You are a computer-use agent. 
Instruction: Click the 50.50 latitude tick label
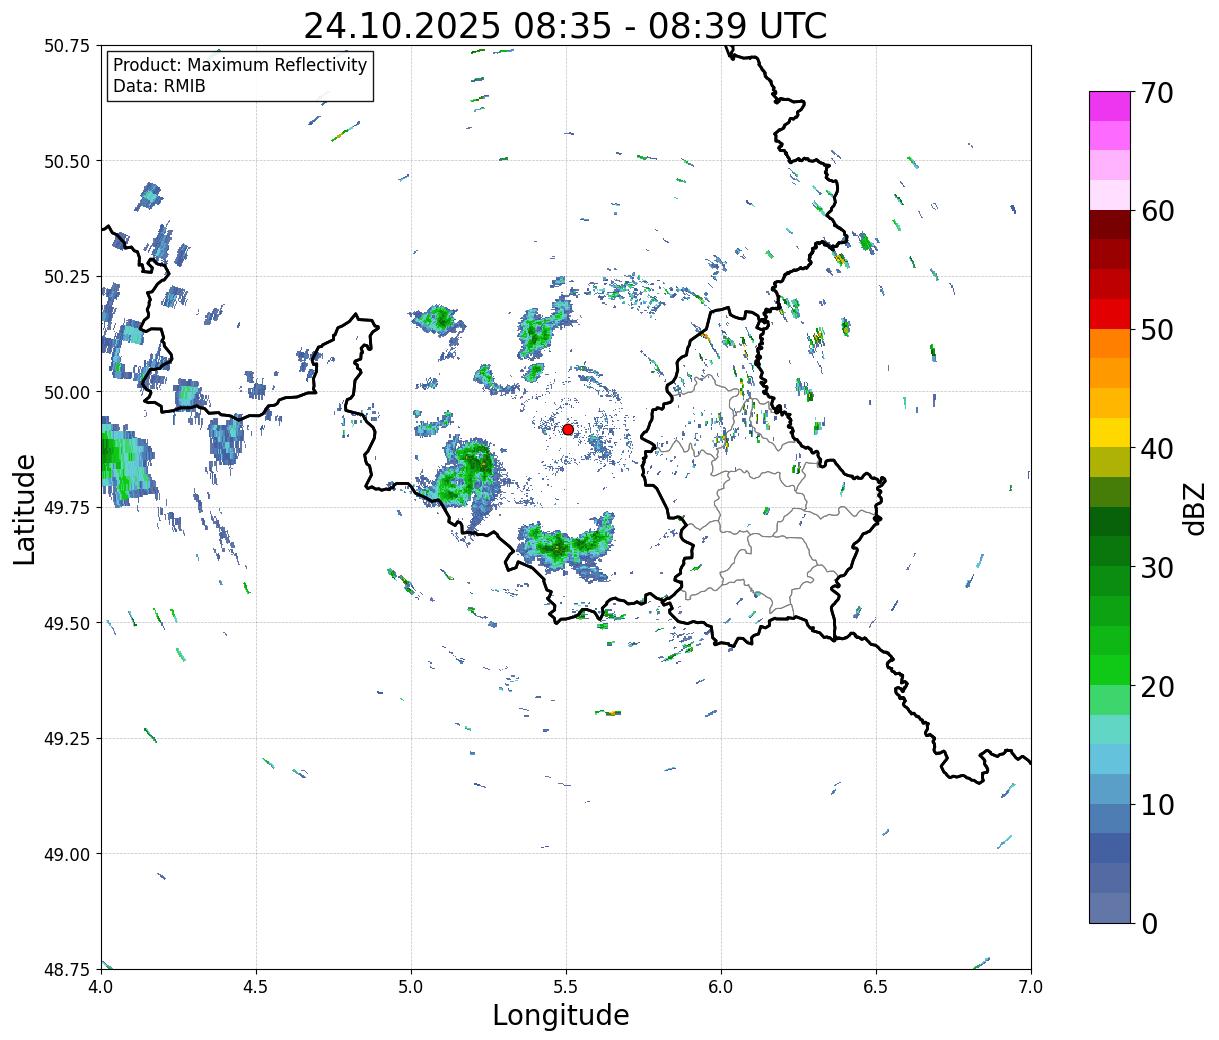click(66, 161)
